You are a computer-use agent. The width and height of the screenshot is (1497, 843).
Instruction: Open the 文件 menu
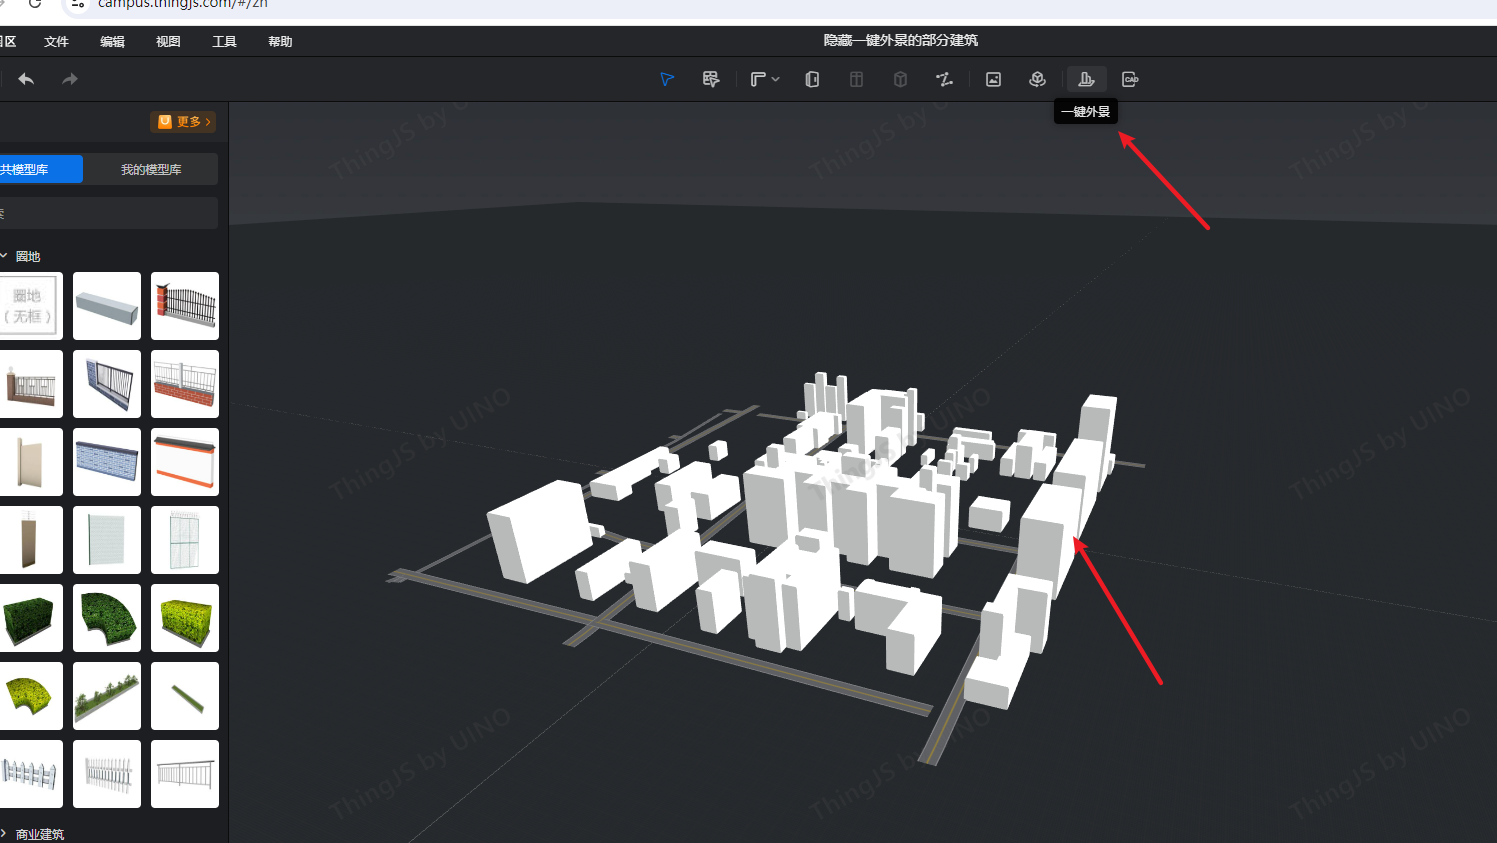pos(56,41)
